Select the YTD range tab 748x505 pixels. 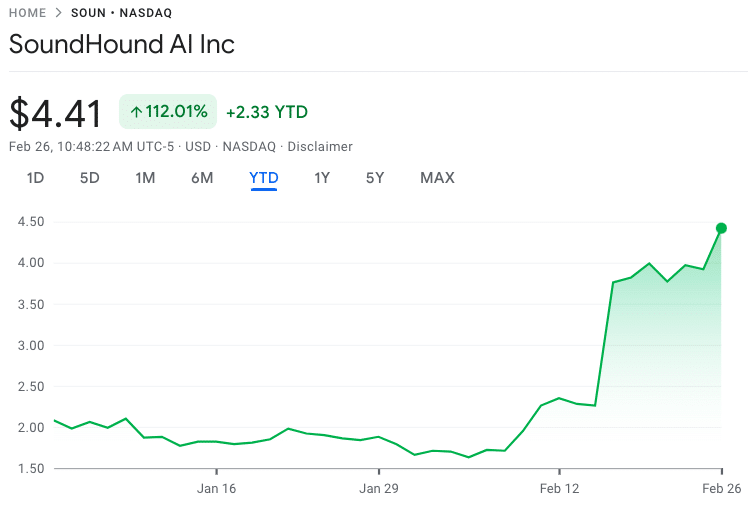pos(264,178)
